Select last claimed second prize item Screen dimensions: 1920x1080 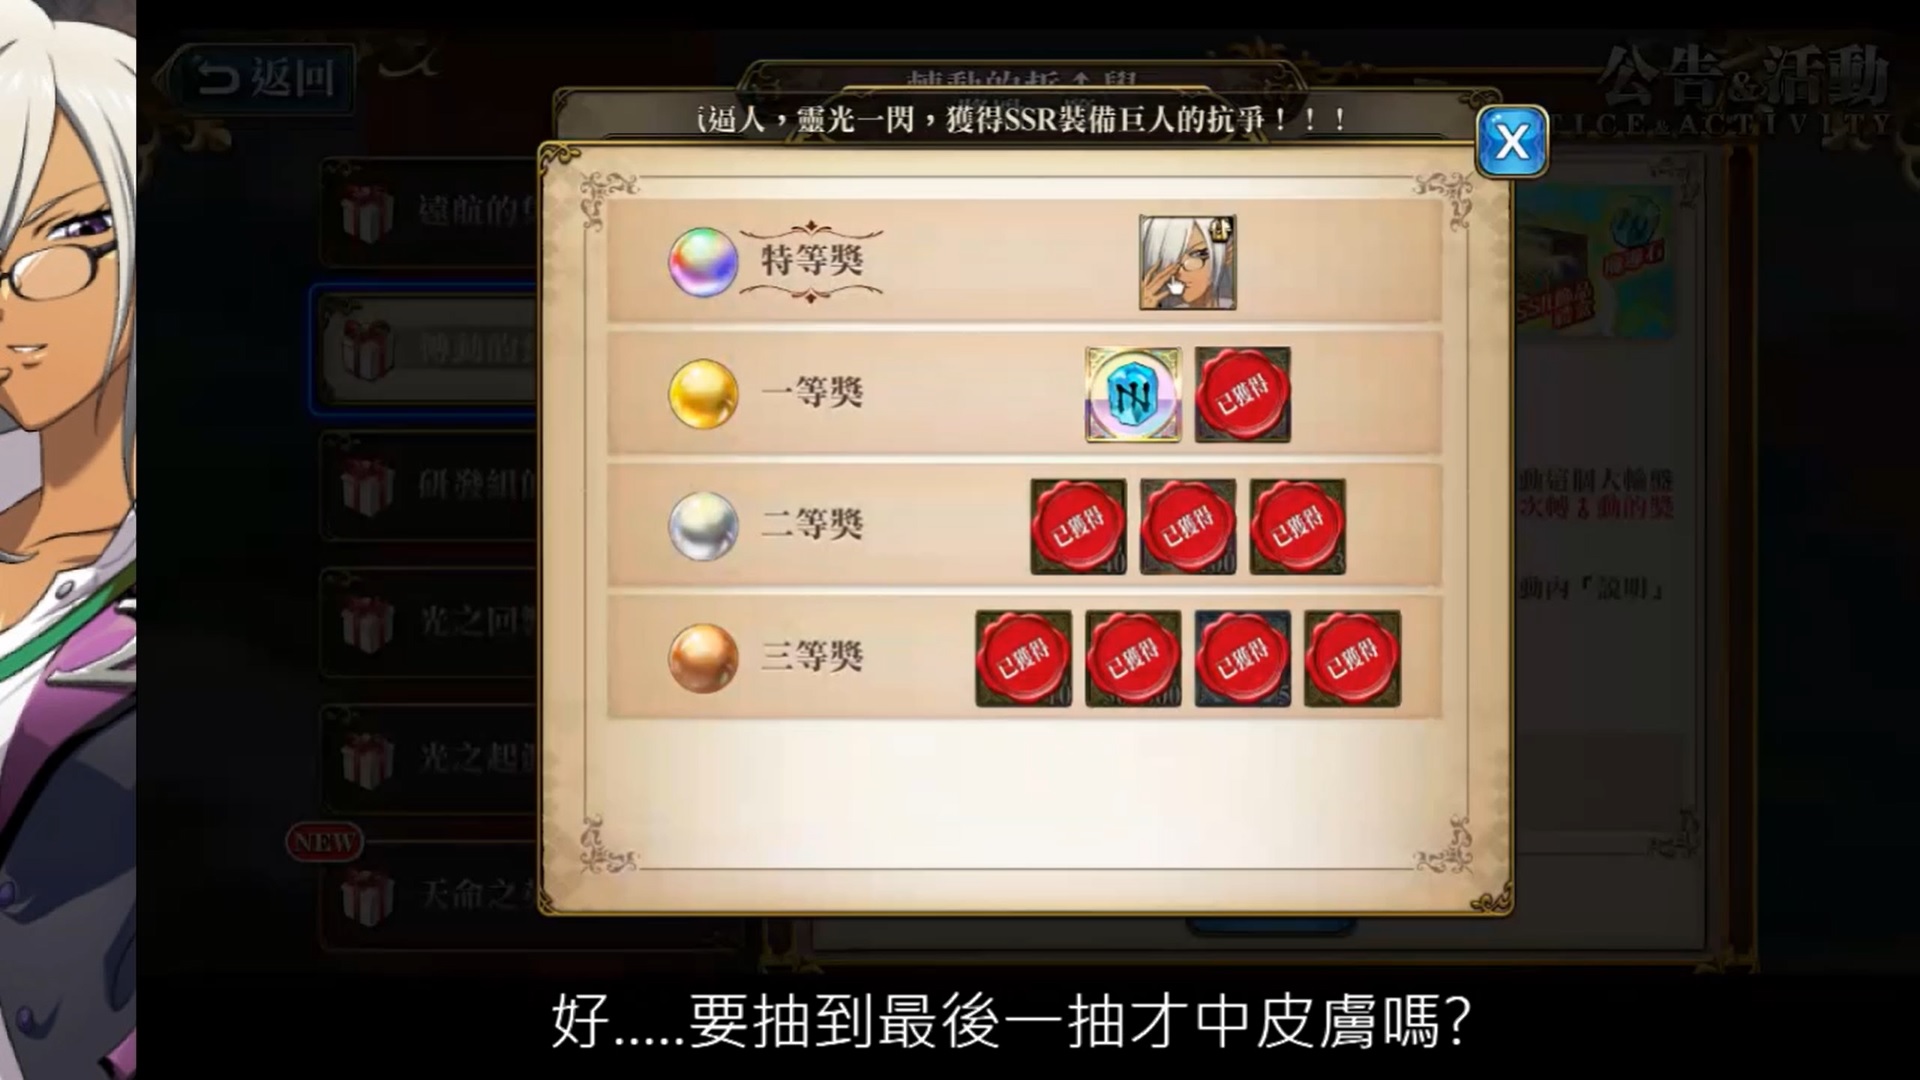(1298, 527)
